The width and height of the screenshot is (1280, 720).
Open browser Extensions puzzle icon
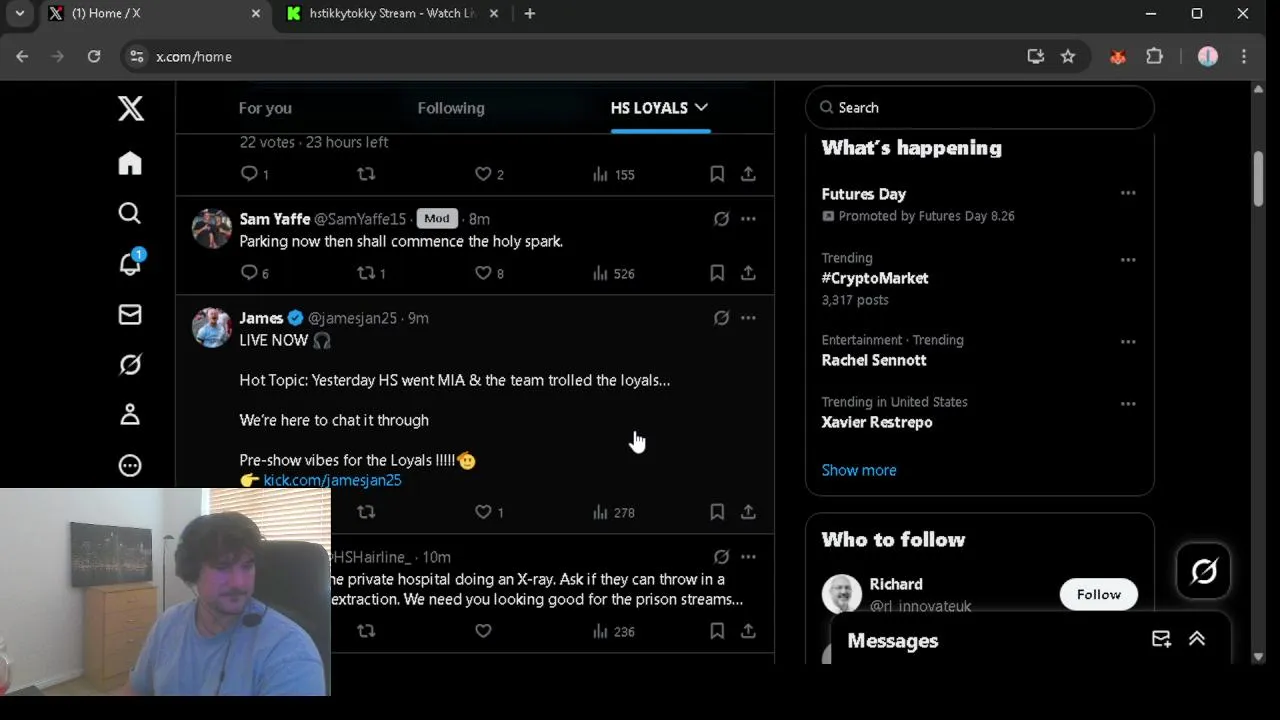click(1154, 57)
